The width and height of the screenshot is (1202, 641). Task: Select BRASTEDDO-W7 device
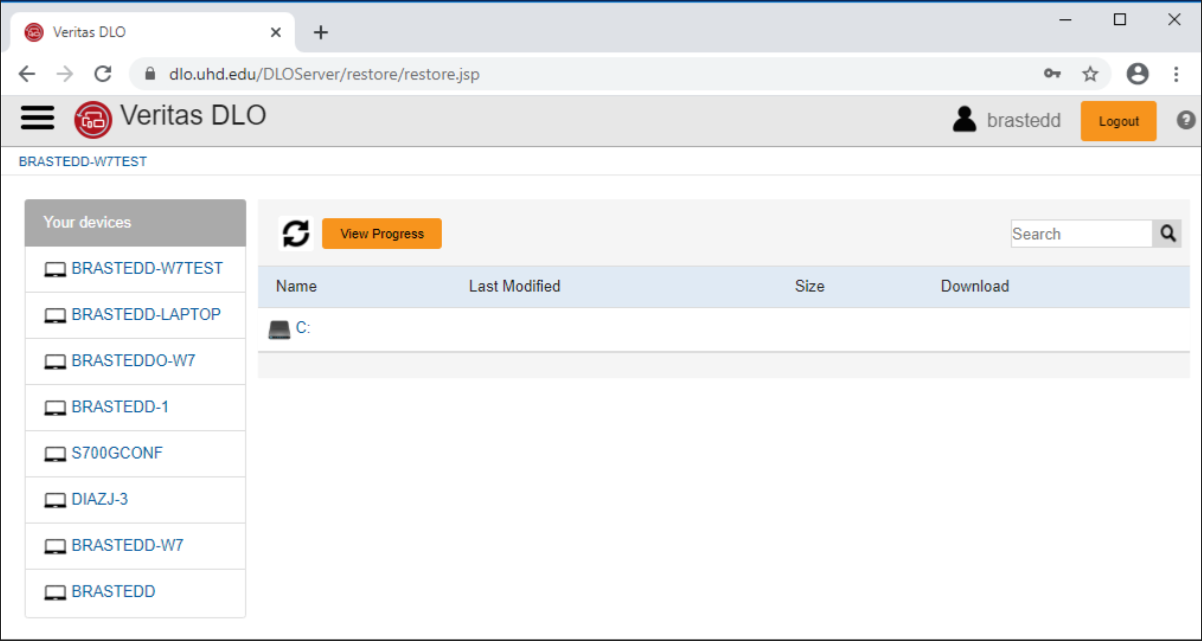(x=133, y=360)
